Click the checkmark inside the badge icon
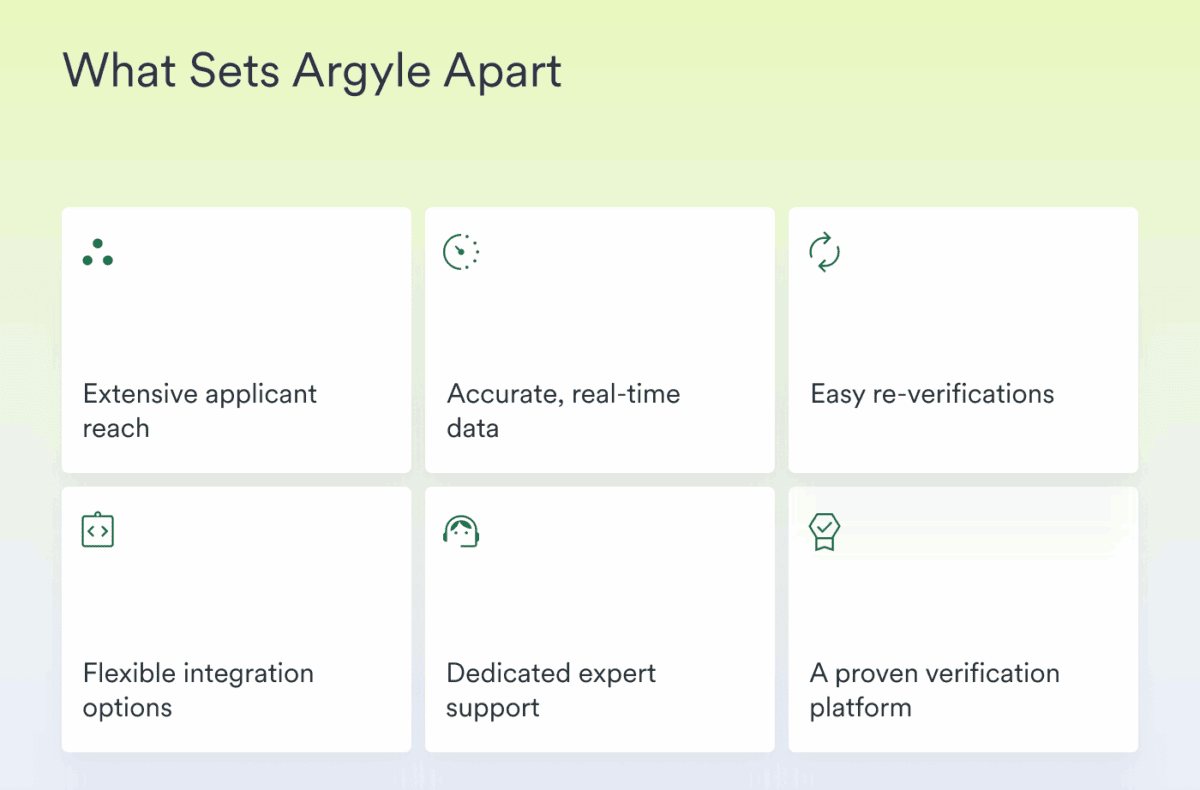The height and width of the screenshot is (790, 1200). pos(825,527)
